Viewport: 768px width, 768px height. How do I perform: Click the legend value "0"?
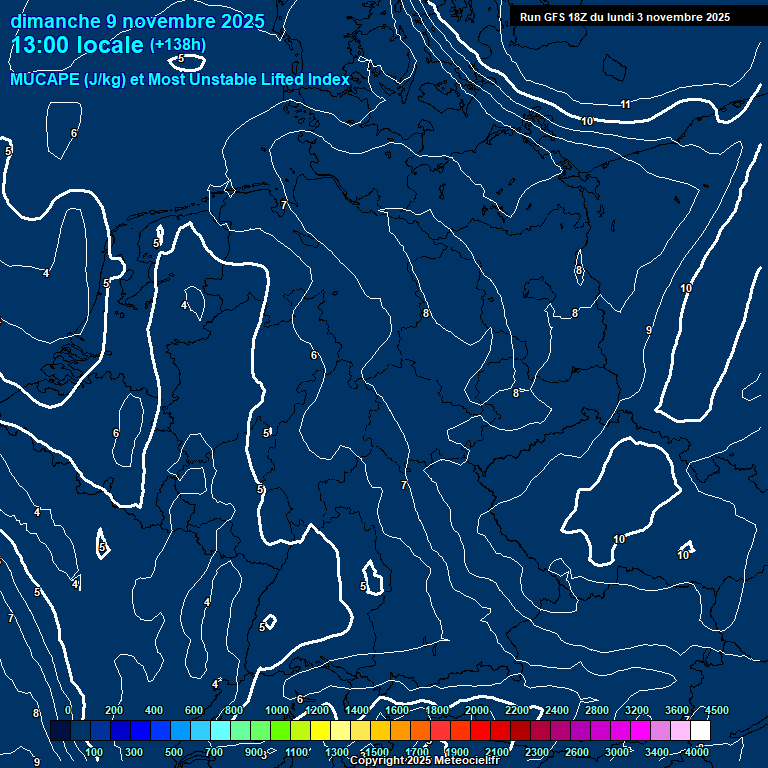click(68, 710)
